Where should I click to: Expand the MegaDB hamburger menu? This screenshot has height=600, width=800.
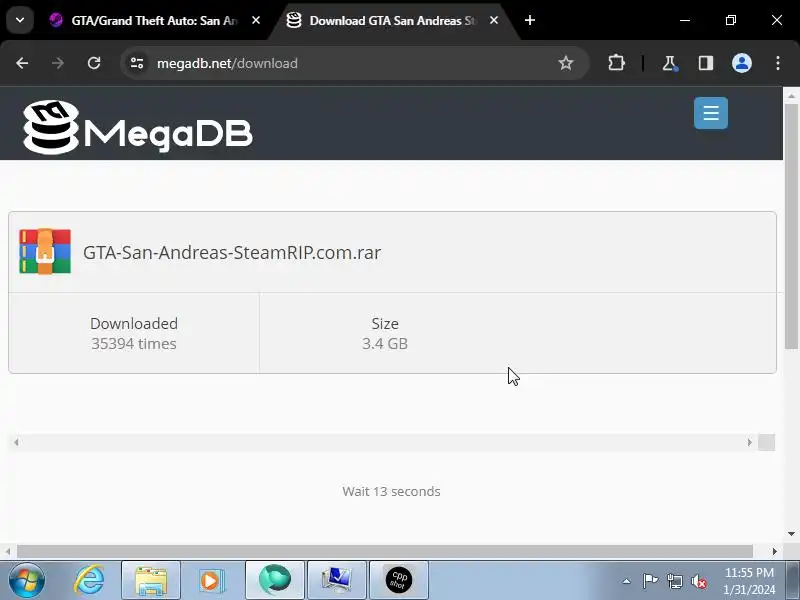pyautogui.click(x=711, y=113)
